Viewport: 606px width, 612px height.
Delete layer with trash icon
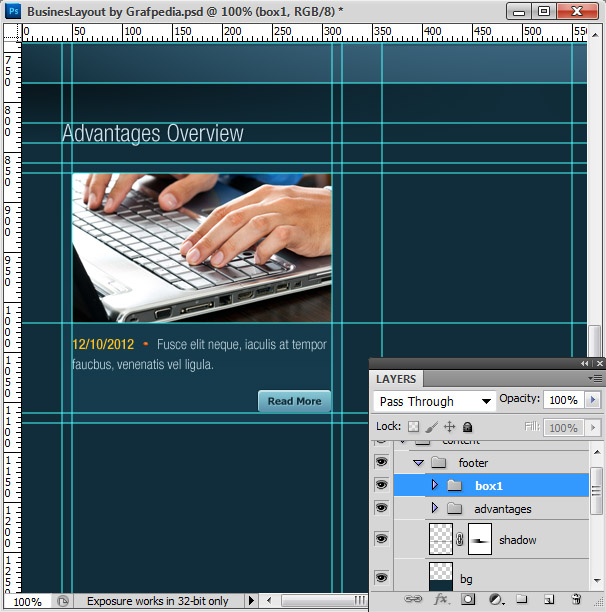576,599
